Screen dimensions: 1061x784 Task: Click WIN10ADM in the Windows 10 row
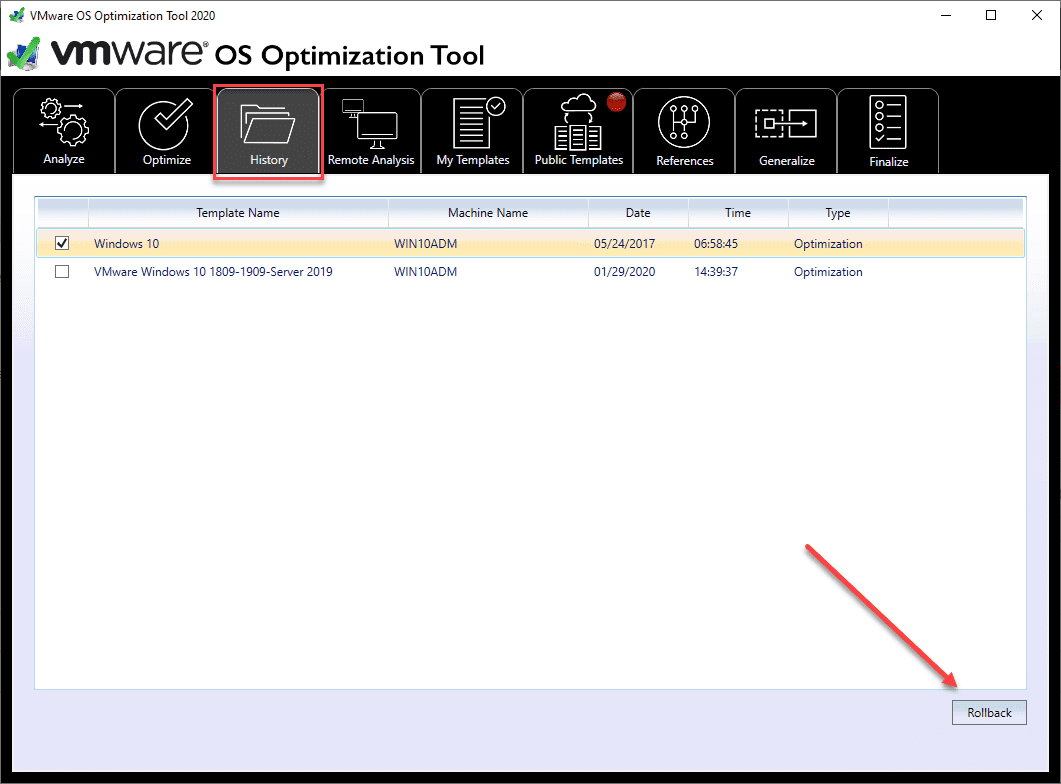(426, 244)
